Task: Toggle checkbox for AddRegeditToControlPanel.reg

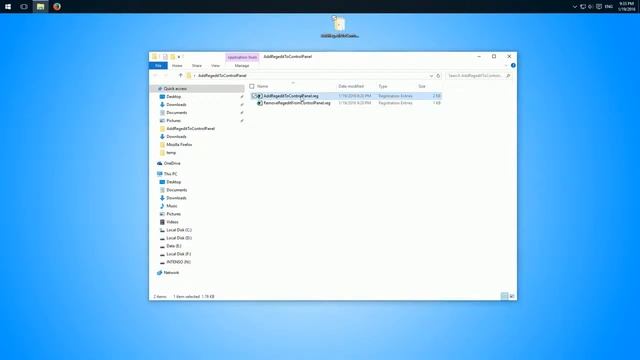Action: pos(253,96)
